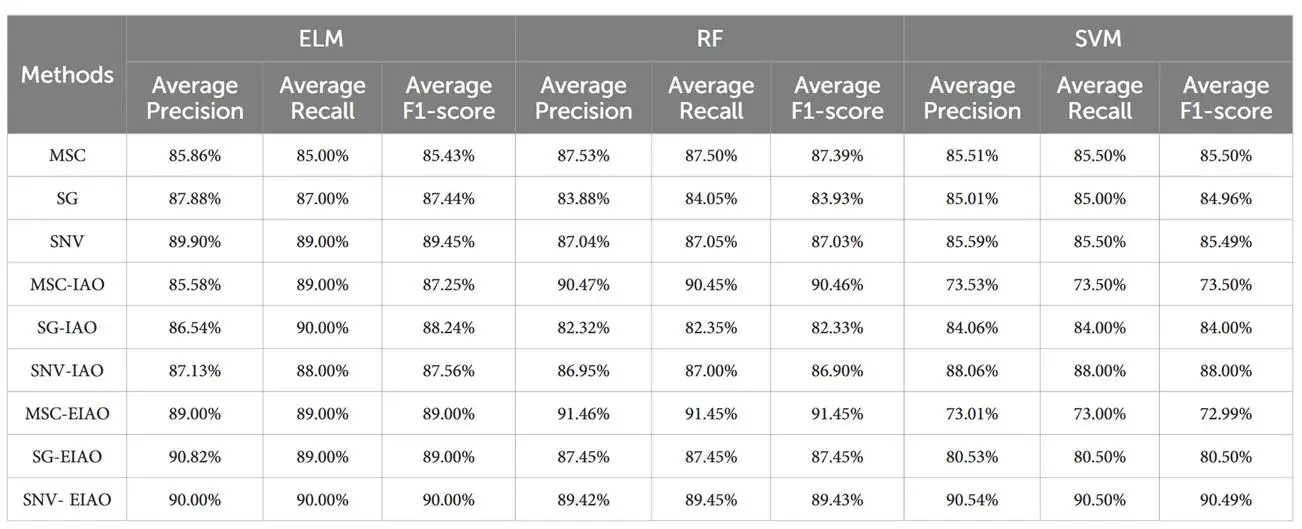Select the MSC-IAO row label
This screenshot has width=1302, height=529.
click(67, 285)
